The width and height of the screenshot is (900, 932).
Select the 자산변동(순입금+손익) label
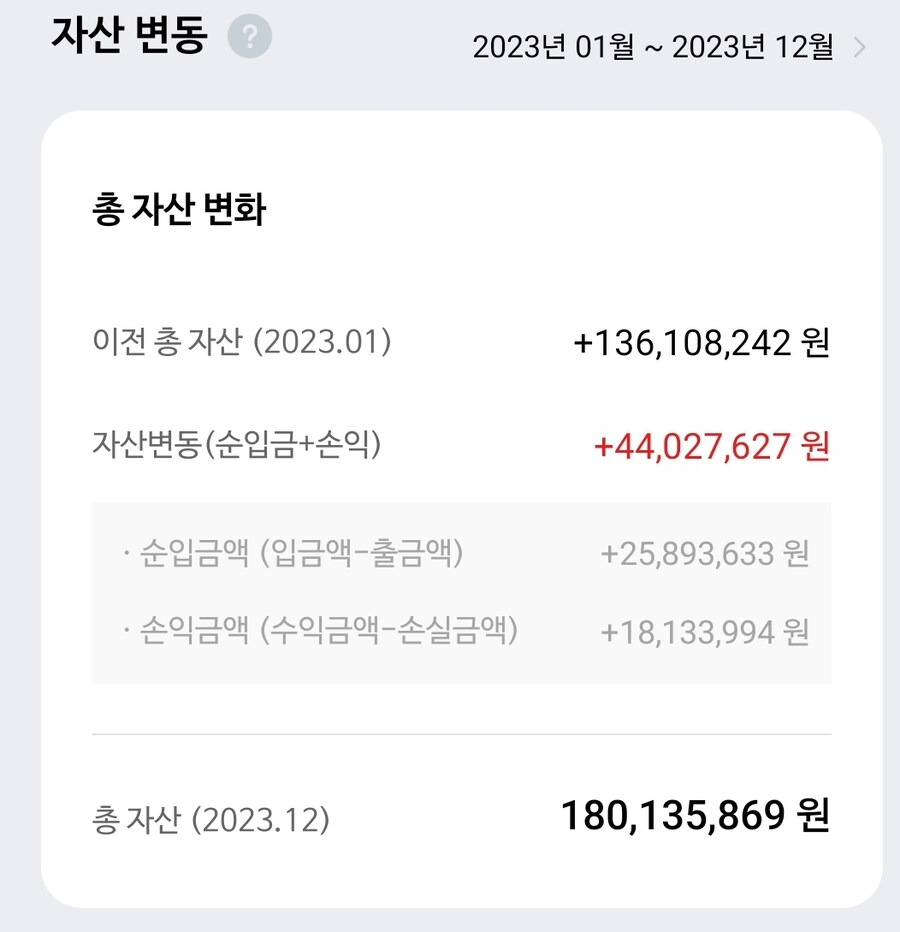coord(236,445)
